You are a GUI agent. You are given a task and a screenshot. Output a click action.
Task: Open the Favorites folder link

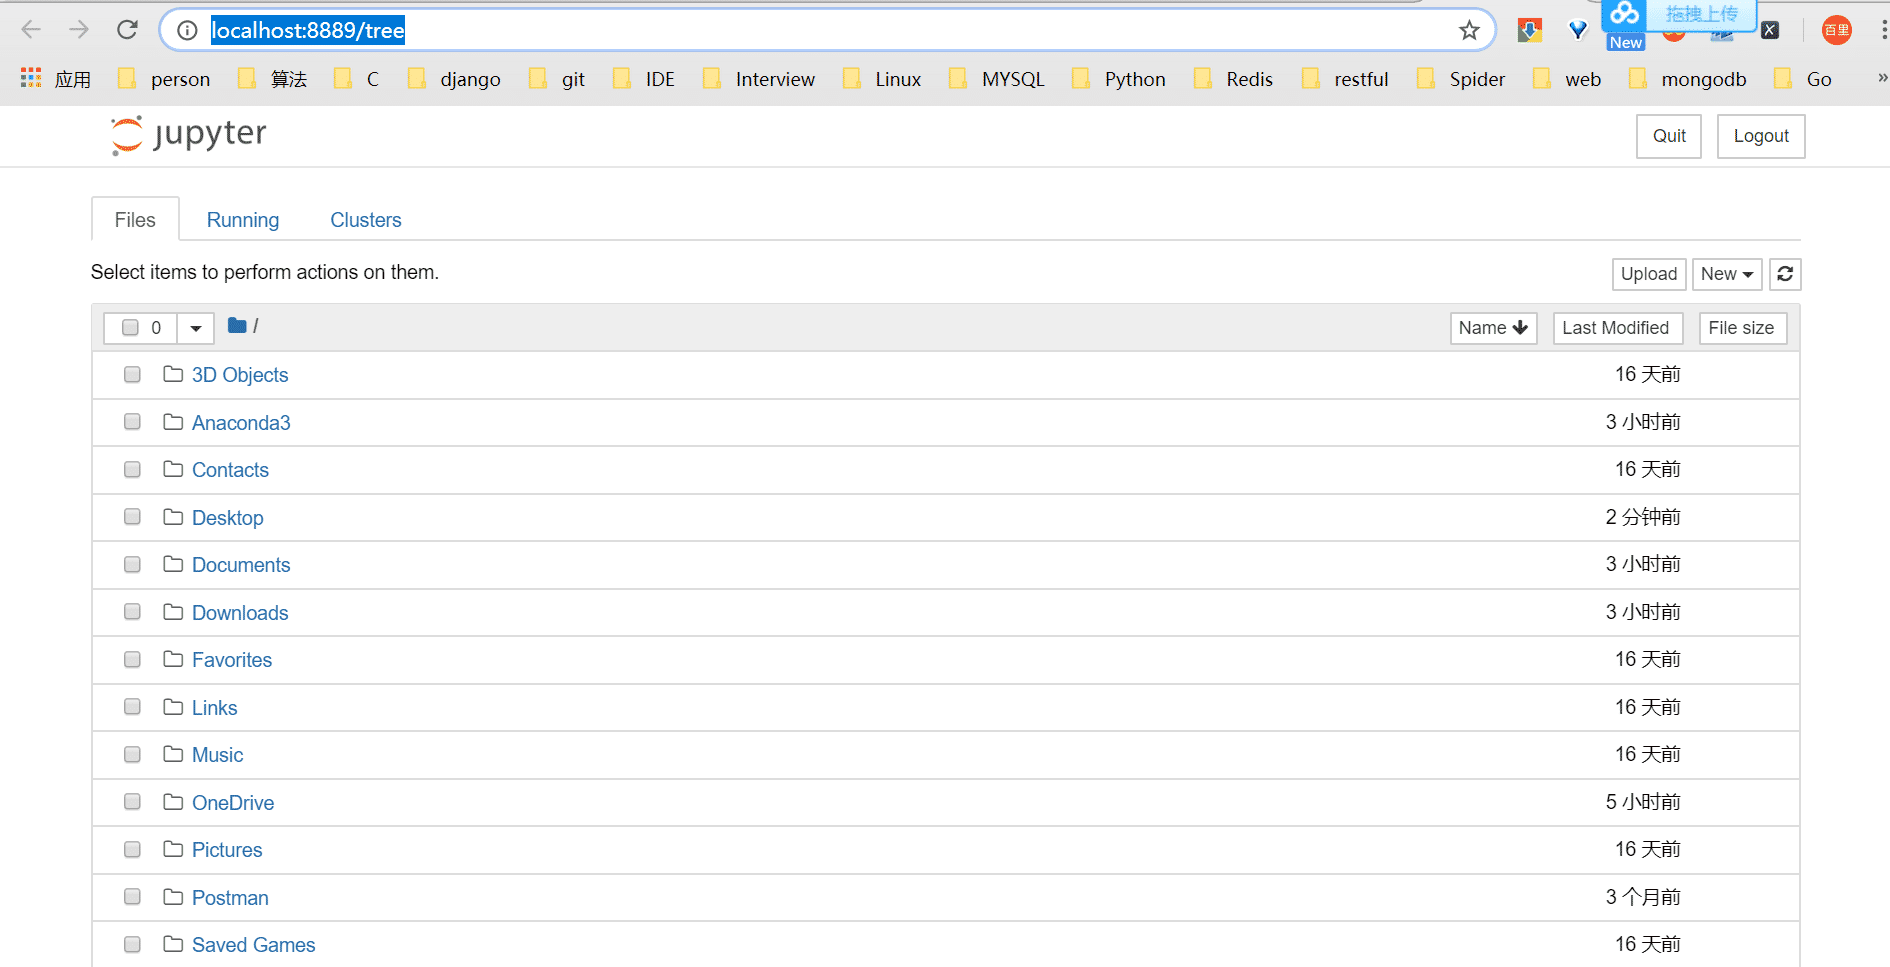232,660
